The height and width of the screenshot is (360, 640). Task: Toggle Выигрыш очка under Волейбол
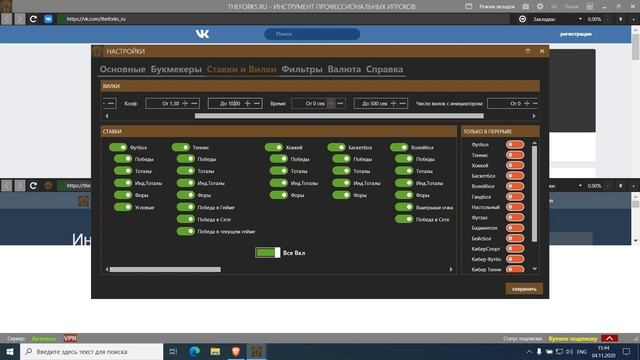404,207
